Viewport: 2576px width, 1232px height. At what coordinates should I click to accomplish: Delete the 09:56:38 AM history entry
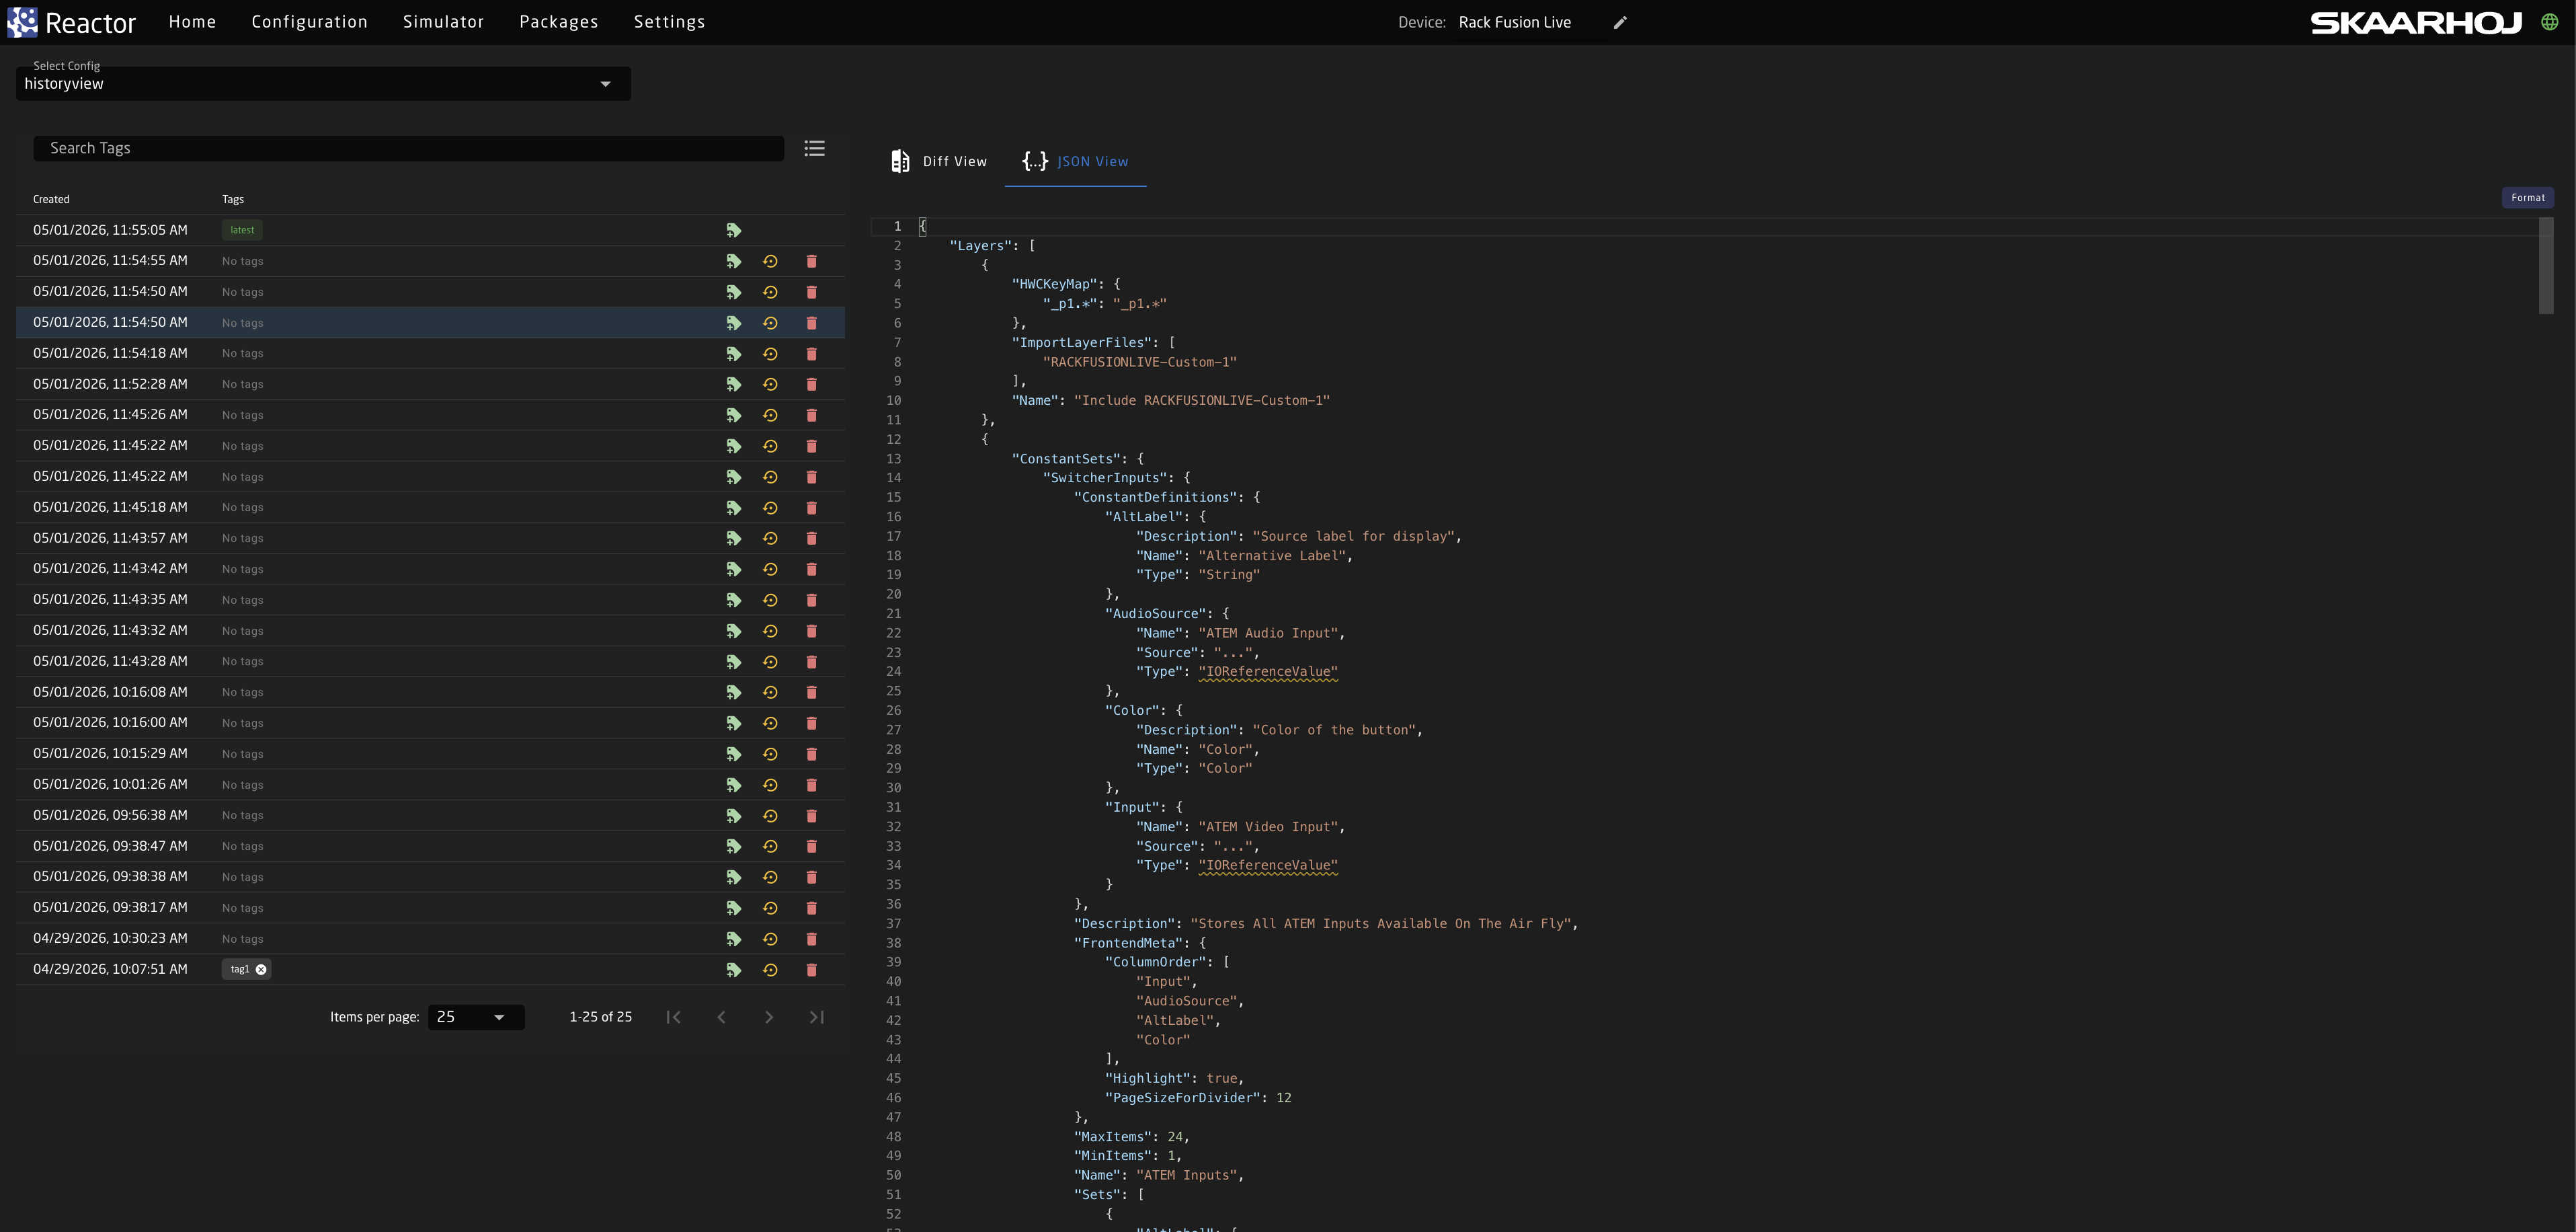(x=811, y=815)
